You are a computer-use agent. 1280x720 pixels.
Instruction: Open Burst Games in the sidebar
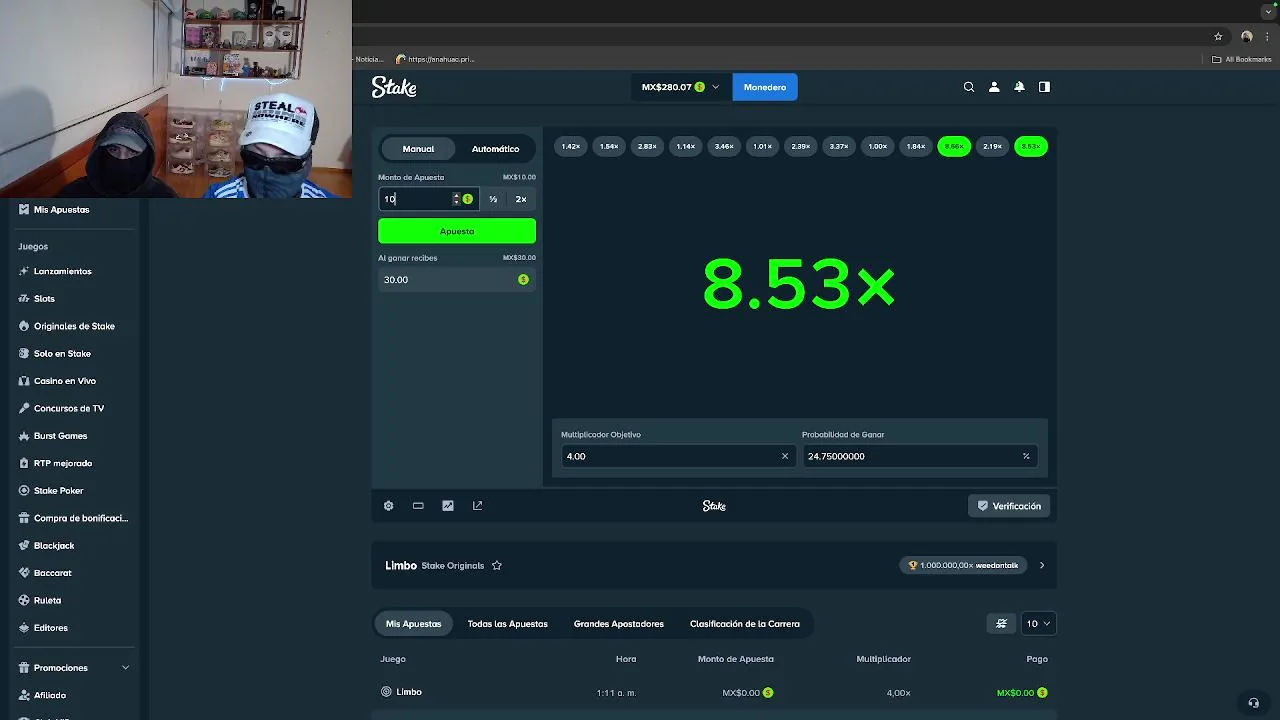point(60,436)
